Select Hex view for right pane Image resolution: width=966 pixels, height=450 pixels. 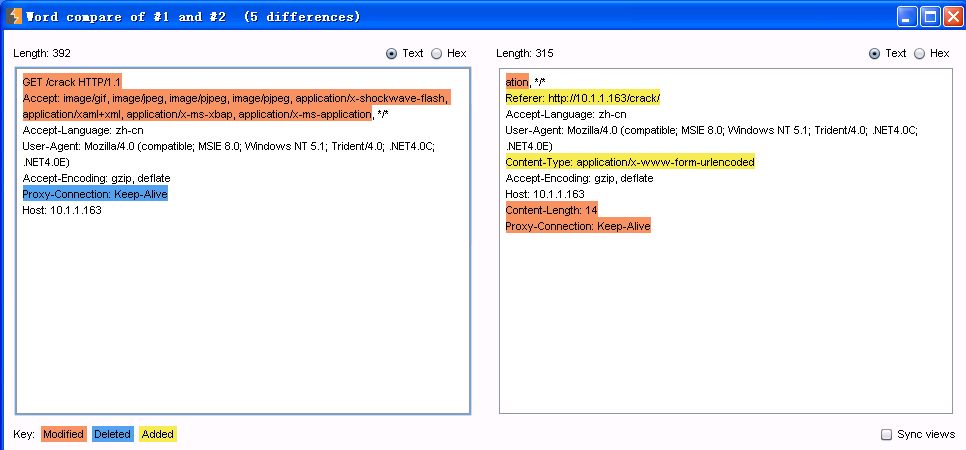(x=919, y=54)
